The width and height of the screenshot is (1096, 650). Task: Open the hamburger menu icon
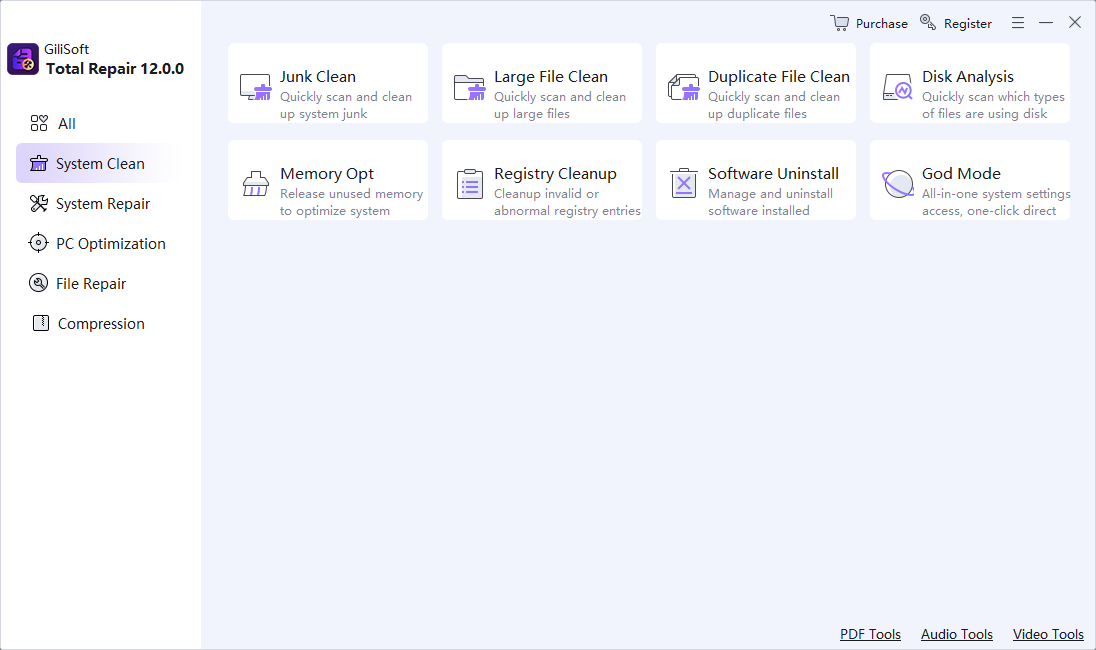point(1018,23)
